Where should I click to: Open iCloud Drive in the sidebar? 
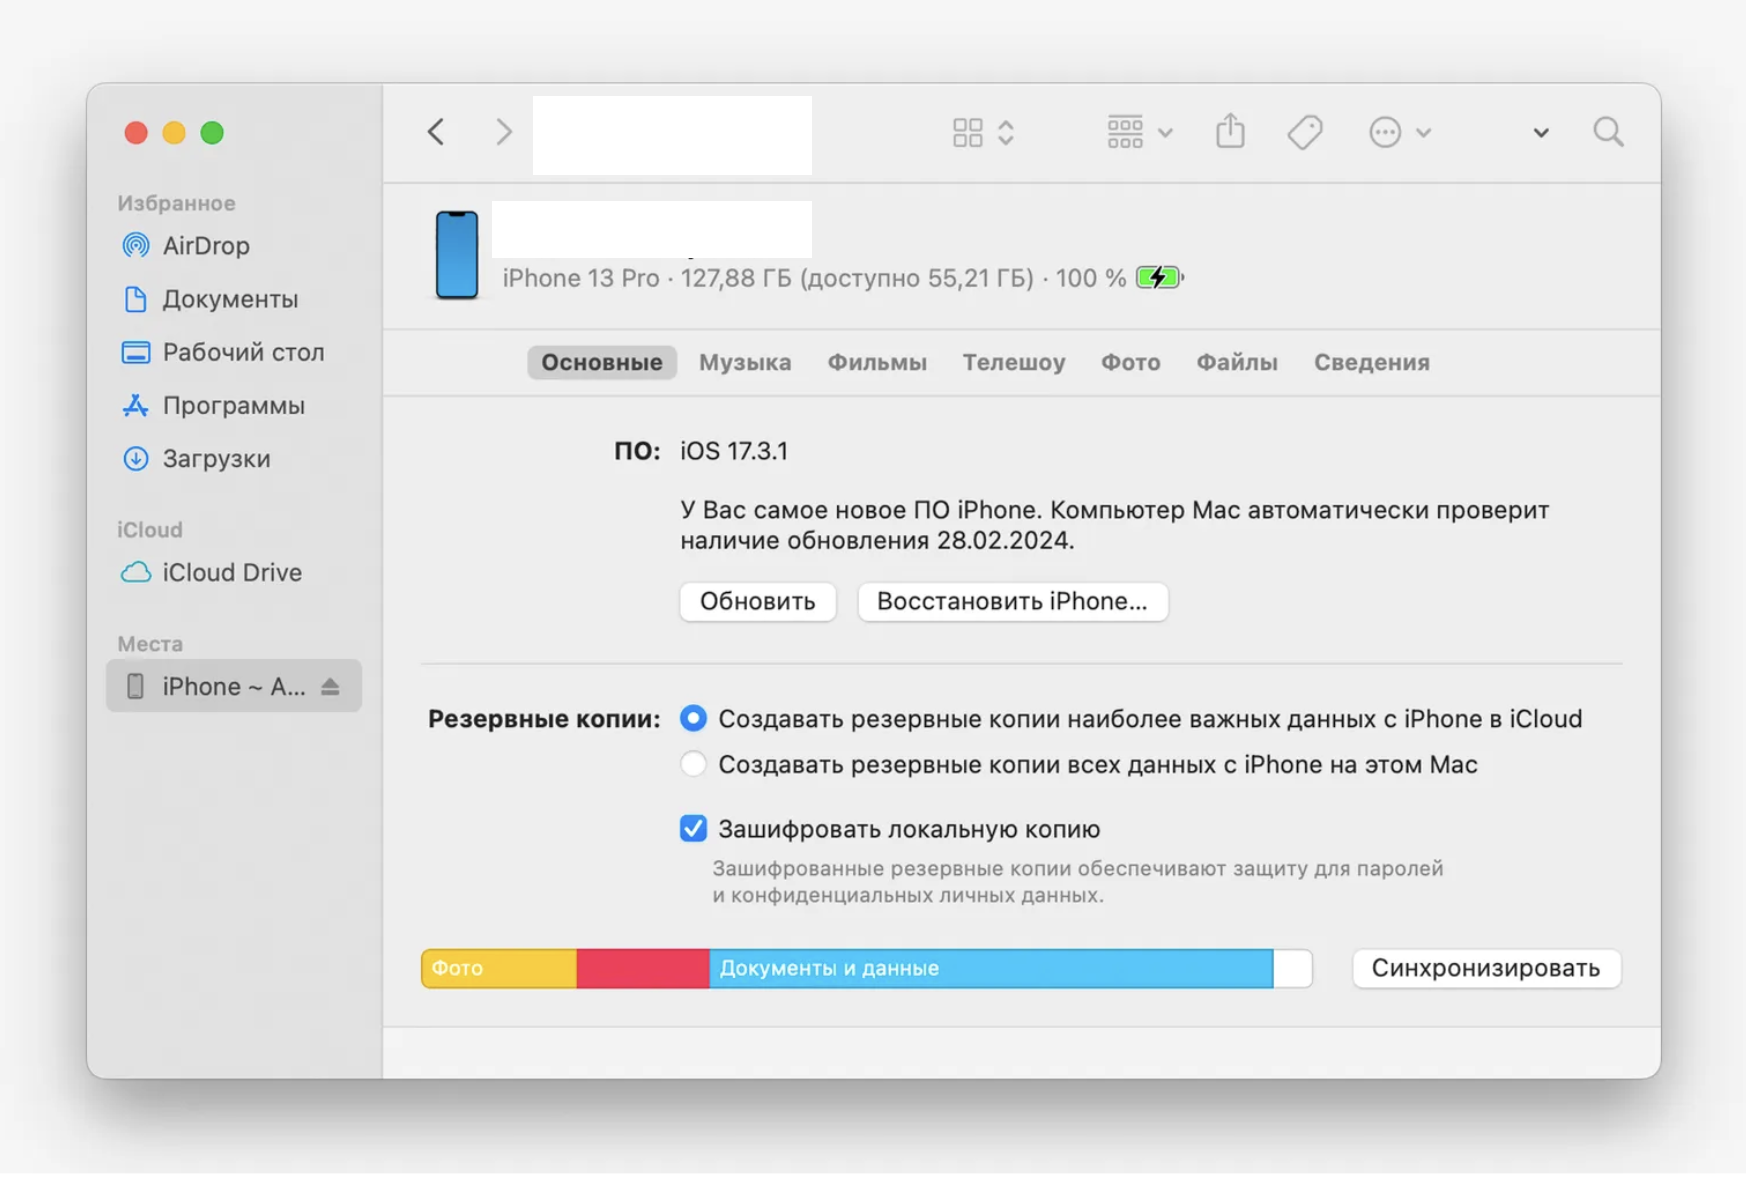click(x=233, y=572)
